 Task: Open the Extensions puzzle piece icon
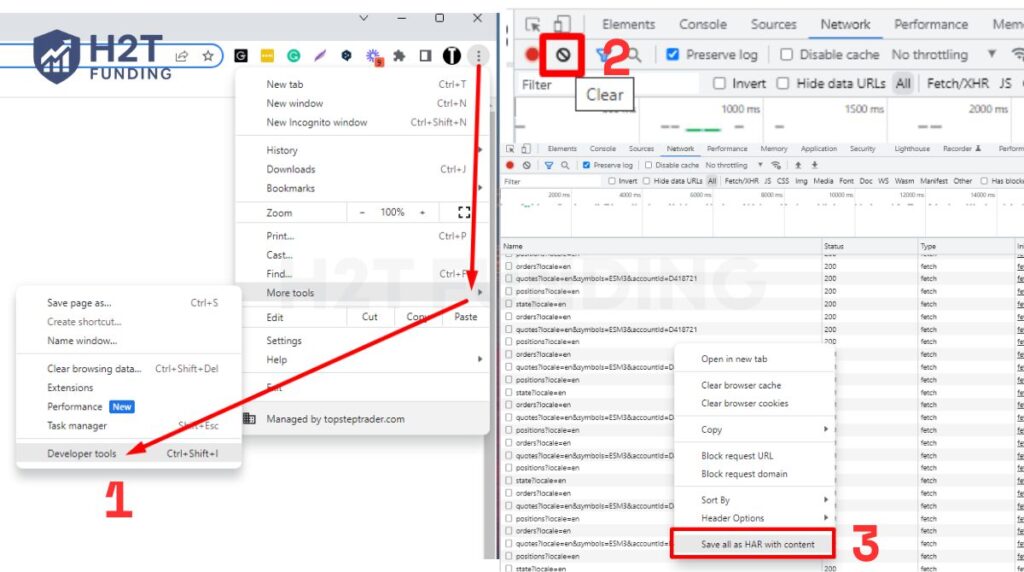coord(399,56)
